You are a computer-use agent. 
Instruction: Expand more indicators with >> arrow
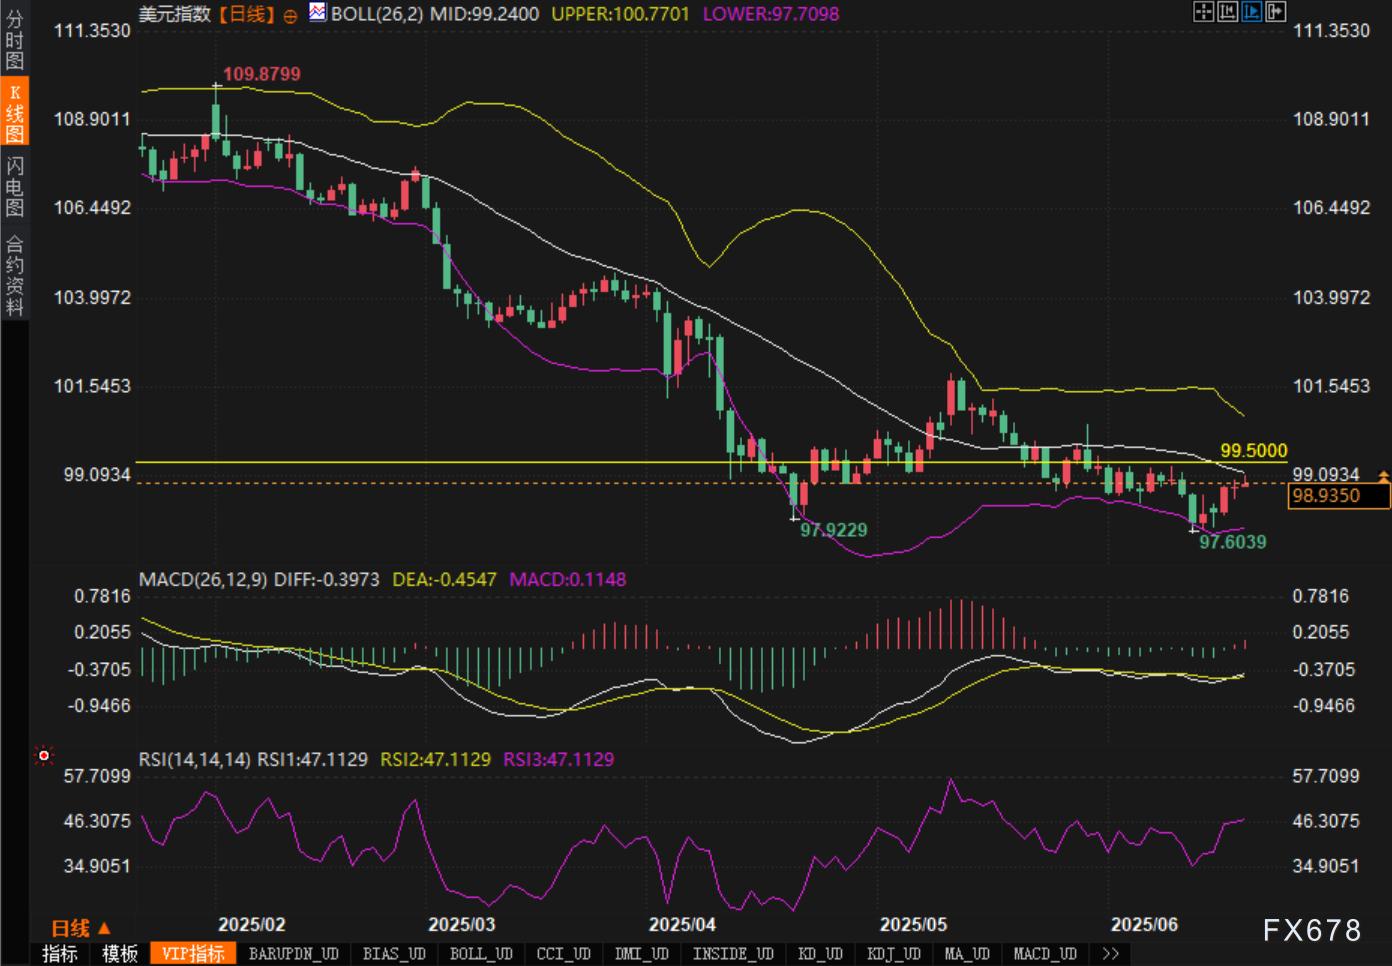tap(1110, 954)
